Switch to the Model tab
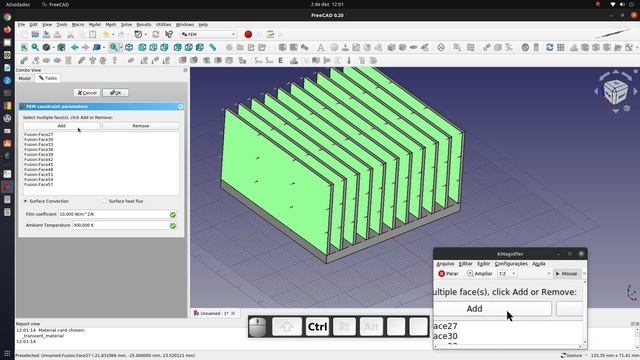Viewport: 640px width, 360px height. 24,78
